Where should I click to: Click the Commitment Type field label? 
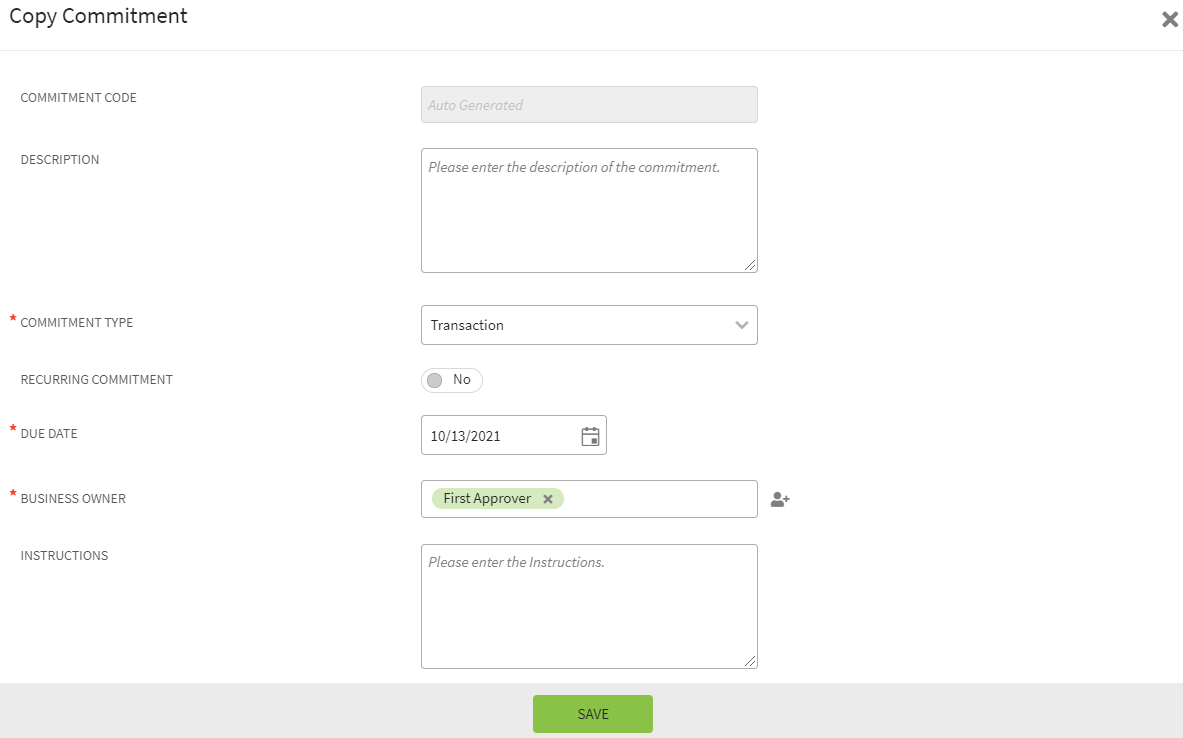77,323
